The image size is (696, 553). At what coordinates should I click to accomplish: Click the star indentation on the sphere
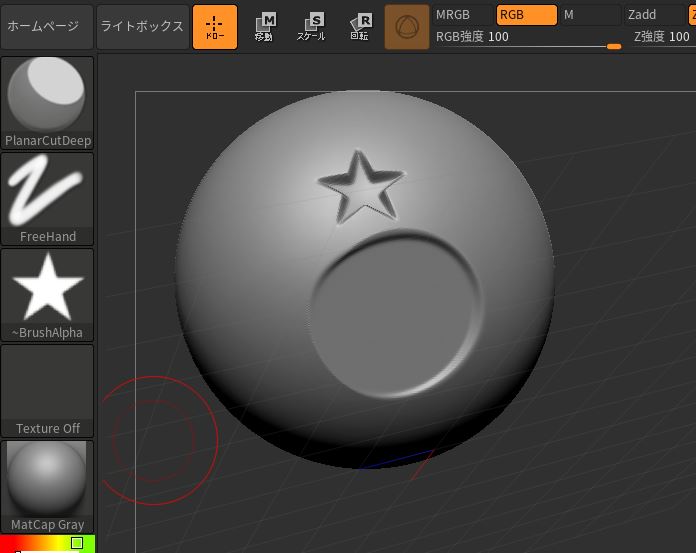point(360,185)
